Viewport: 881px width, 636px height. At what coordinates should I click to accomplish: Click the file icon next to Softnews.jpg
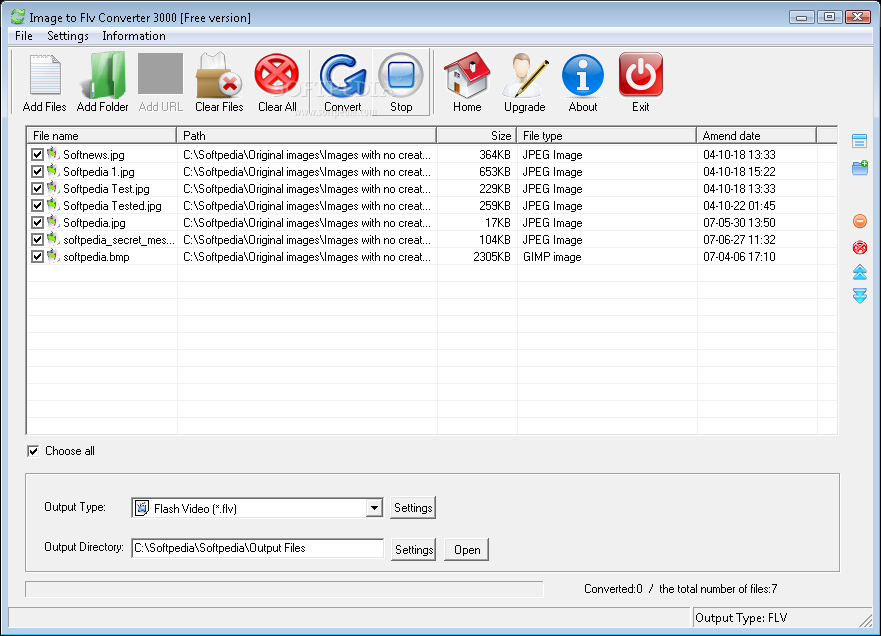[53, 153]
